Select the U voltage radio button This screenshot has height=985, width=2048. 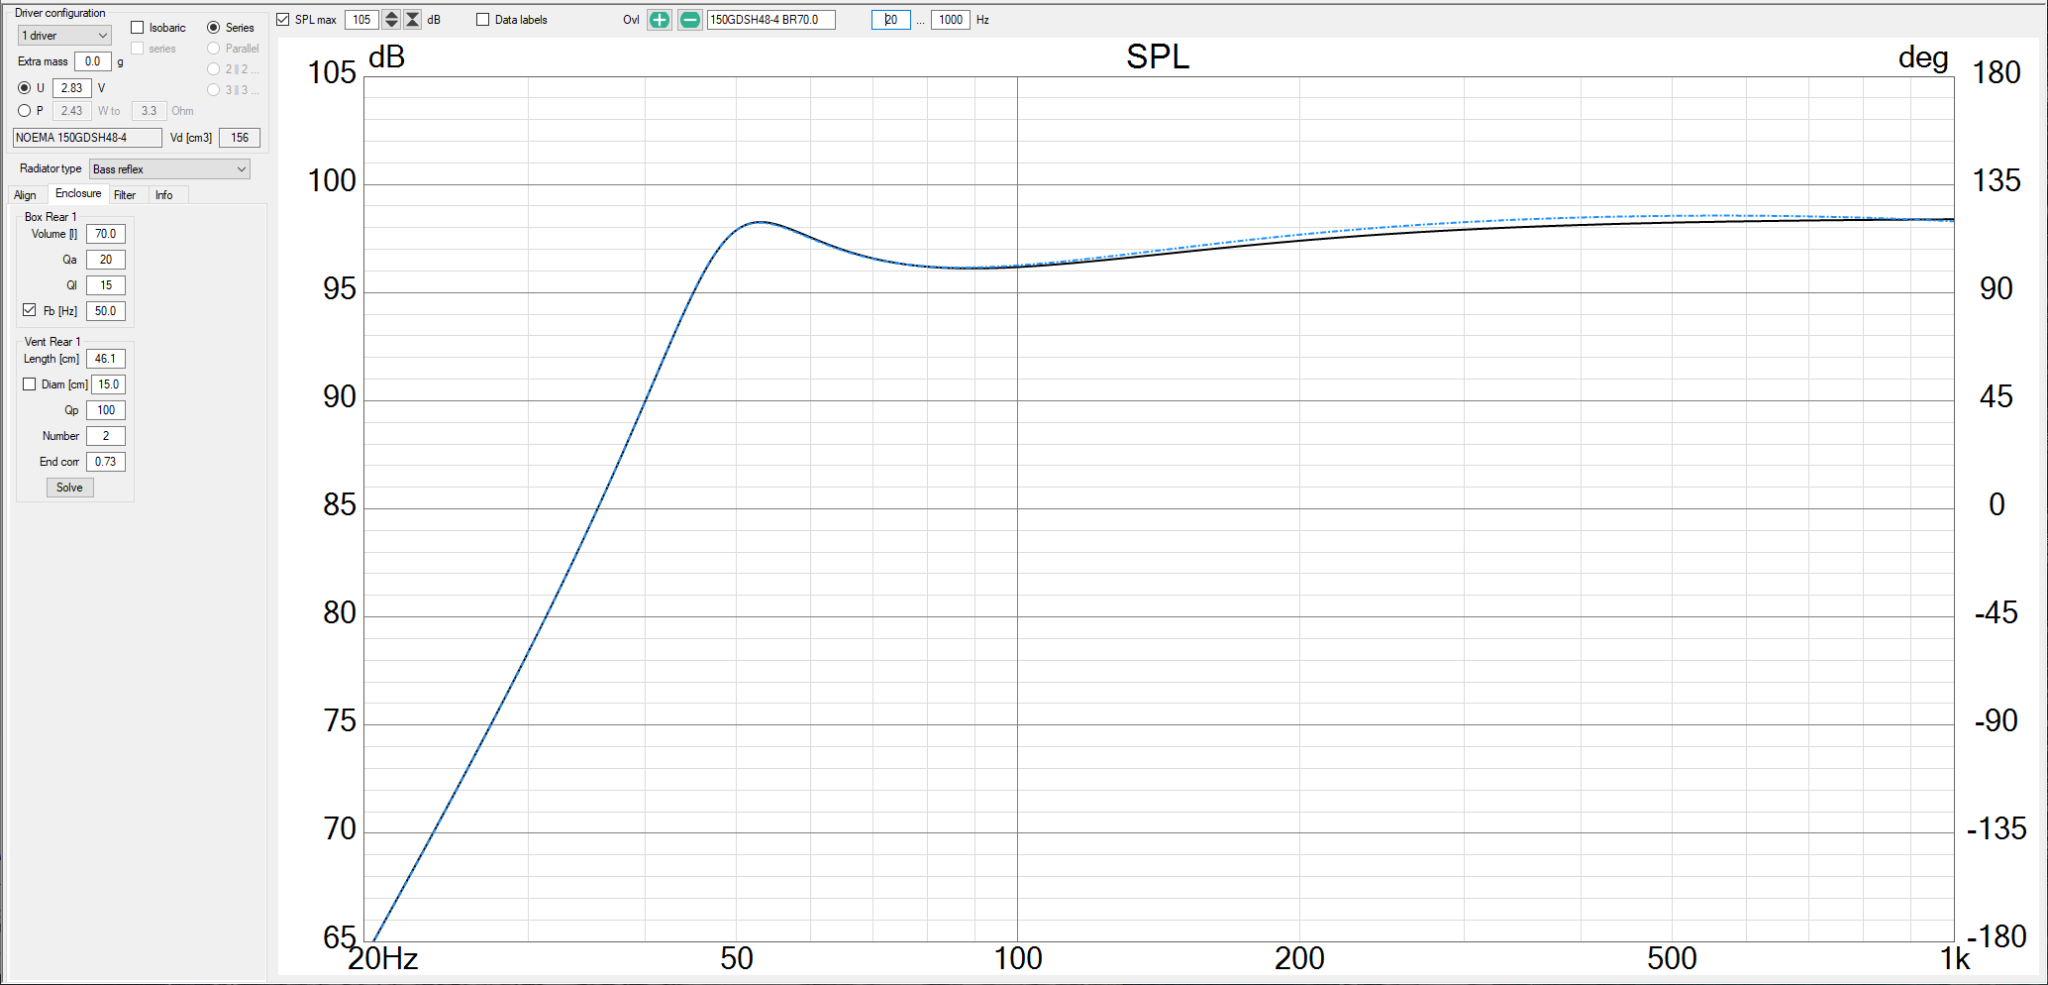(25, 88)
